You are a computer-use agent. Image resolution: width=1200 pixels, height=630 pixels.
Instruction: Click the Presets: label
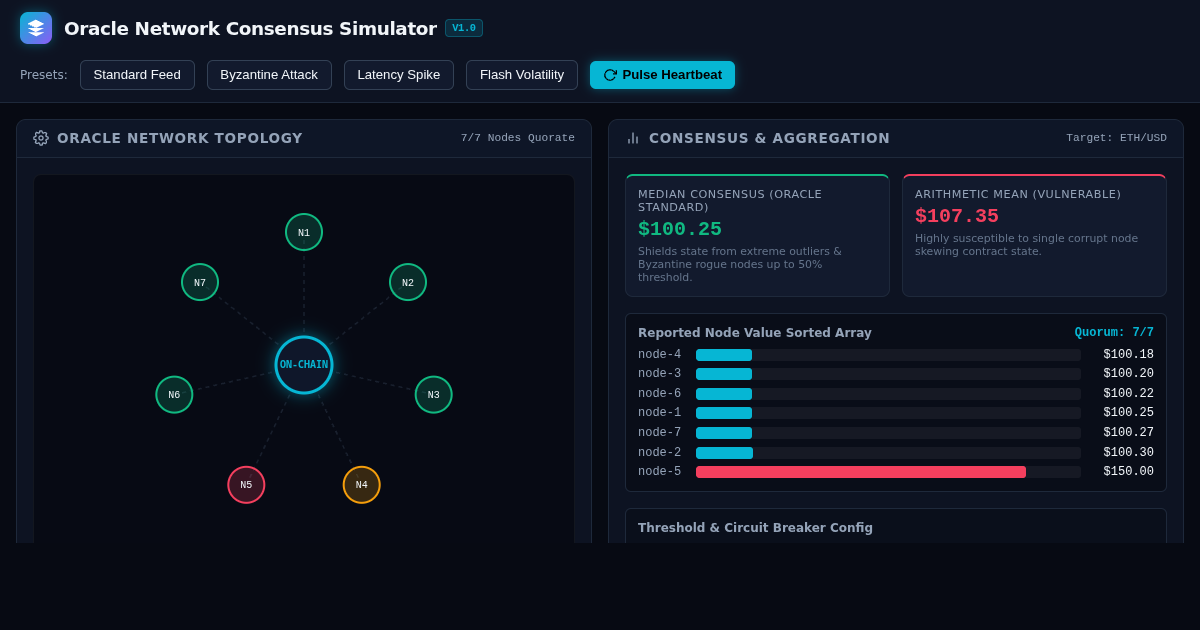tap(44, 75)
